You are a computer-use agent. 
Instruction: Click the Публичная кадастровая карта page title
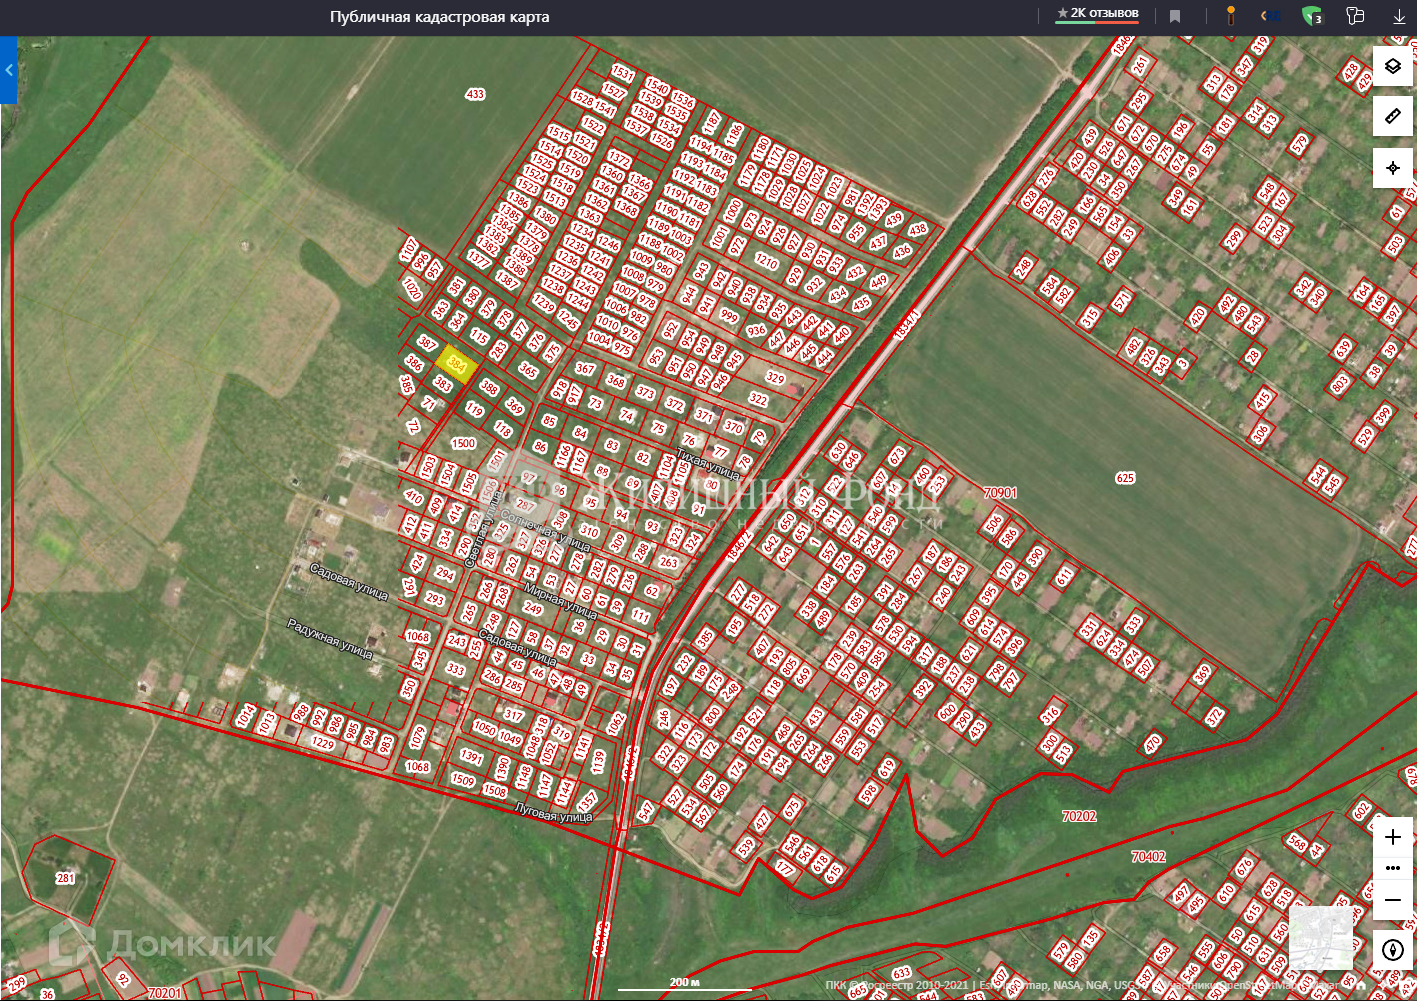tap(439, 17)
